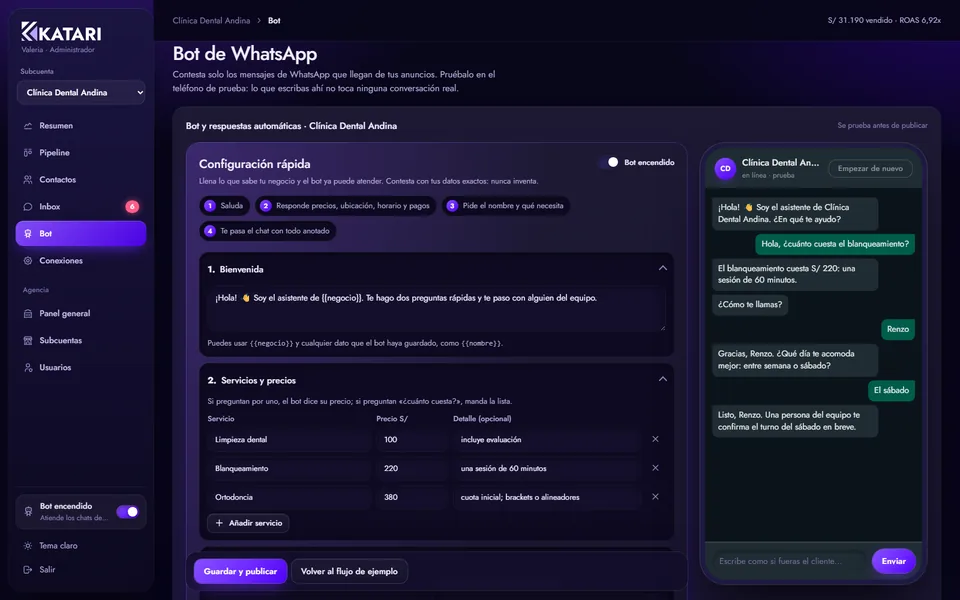Click the Salir logout icon
Image resolution: width=960 pixels, height=600 pixels.
(28, 569)
